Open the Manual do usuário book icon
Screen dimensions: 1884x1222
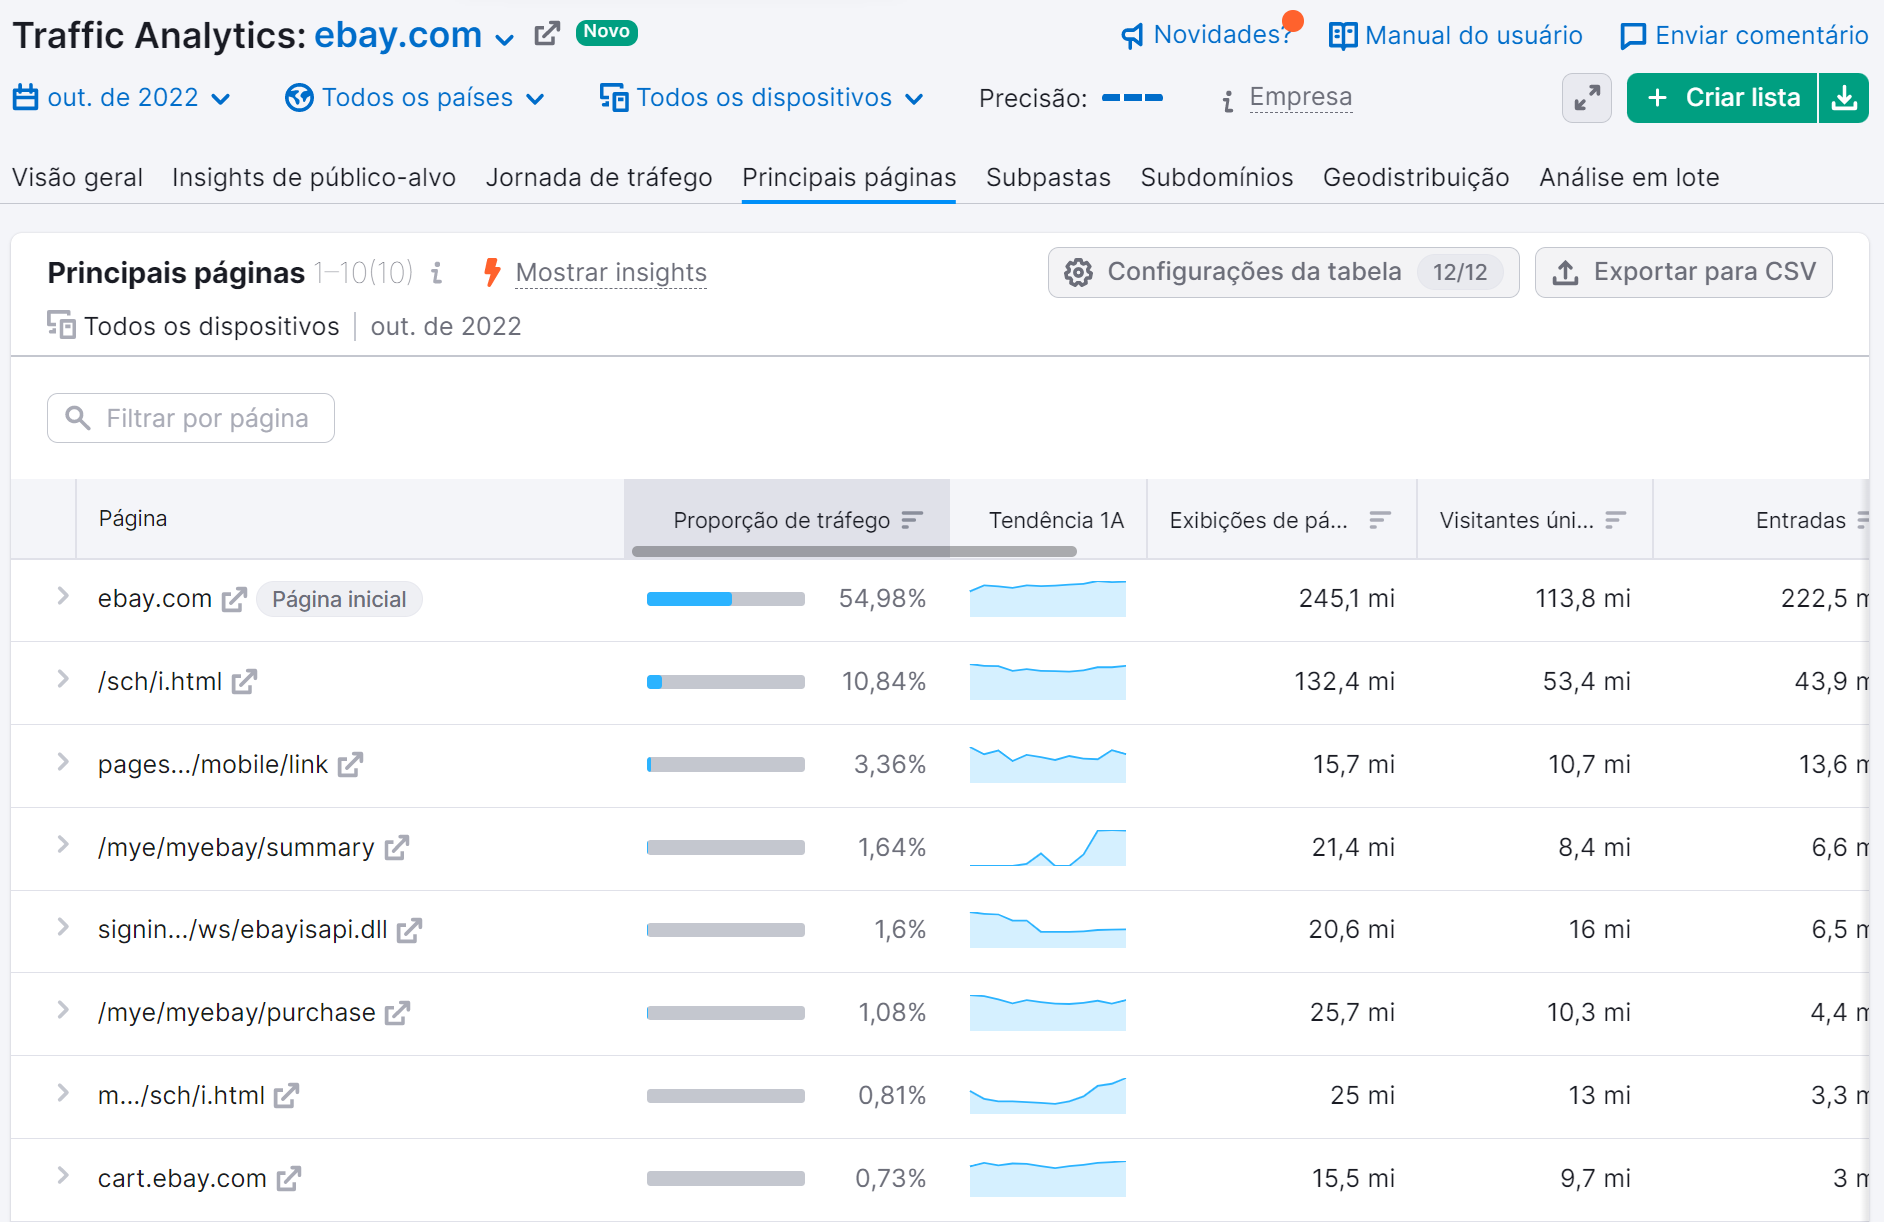click(1343, 36)
